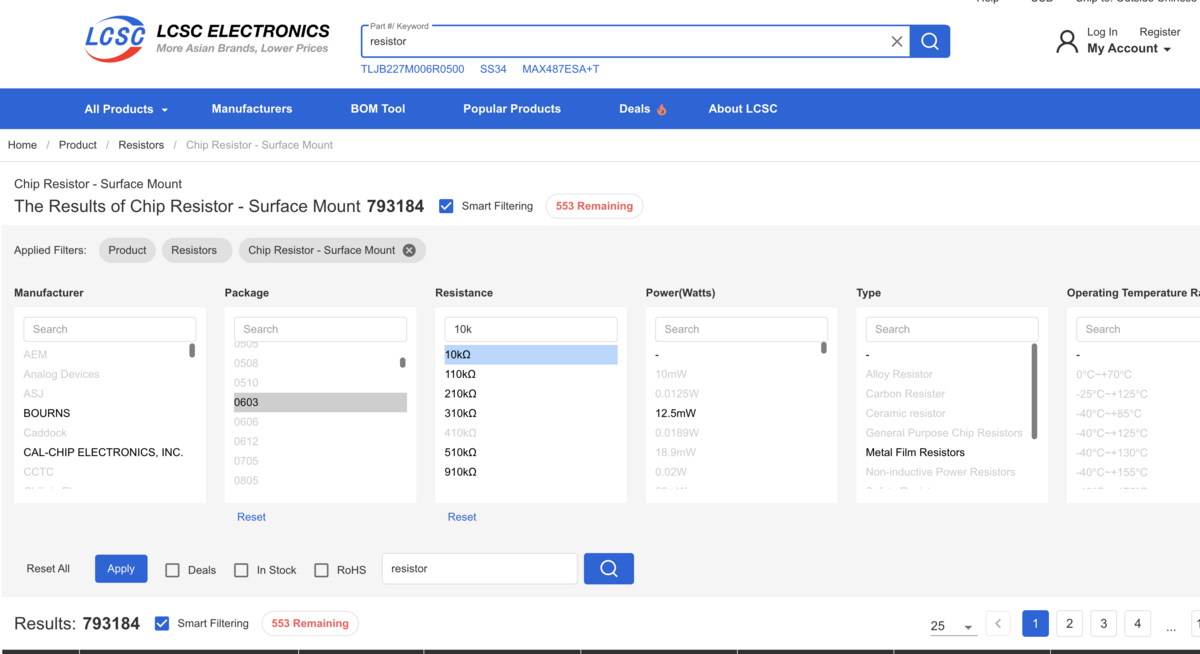Run the top magnifier search button
This screenshot has width=1200, height=654.
click(930, 41)
